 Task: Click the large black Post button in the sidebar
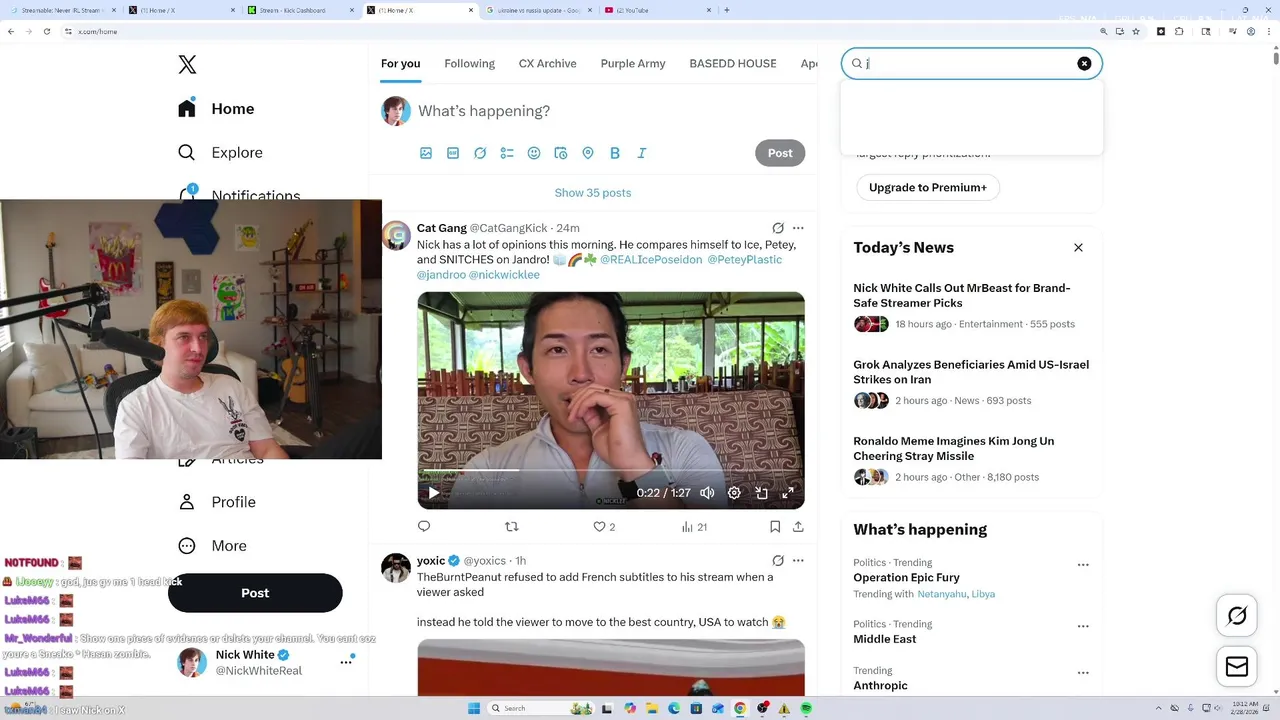(x=255, y=593)
